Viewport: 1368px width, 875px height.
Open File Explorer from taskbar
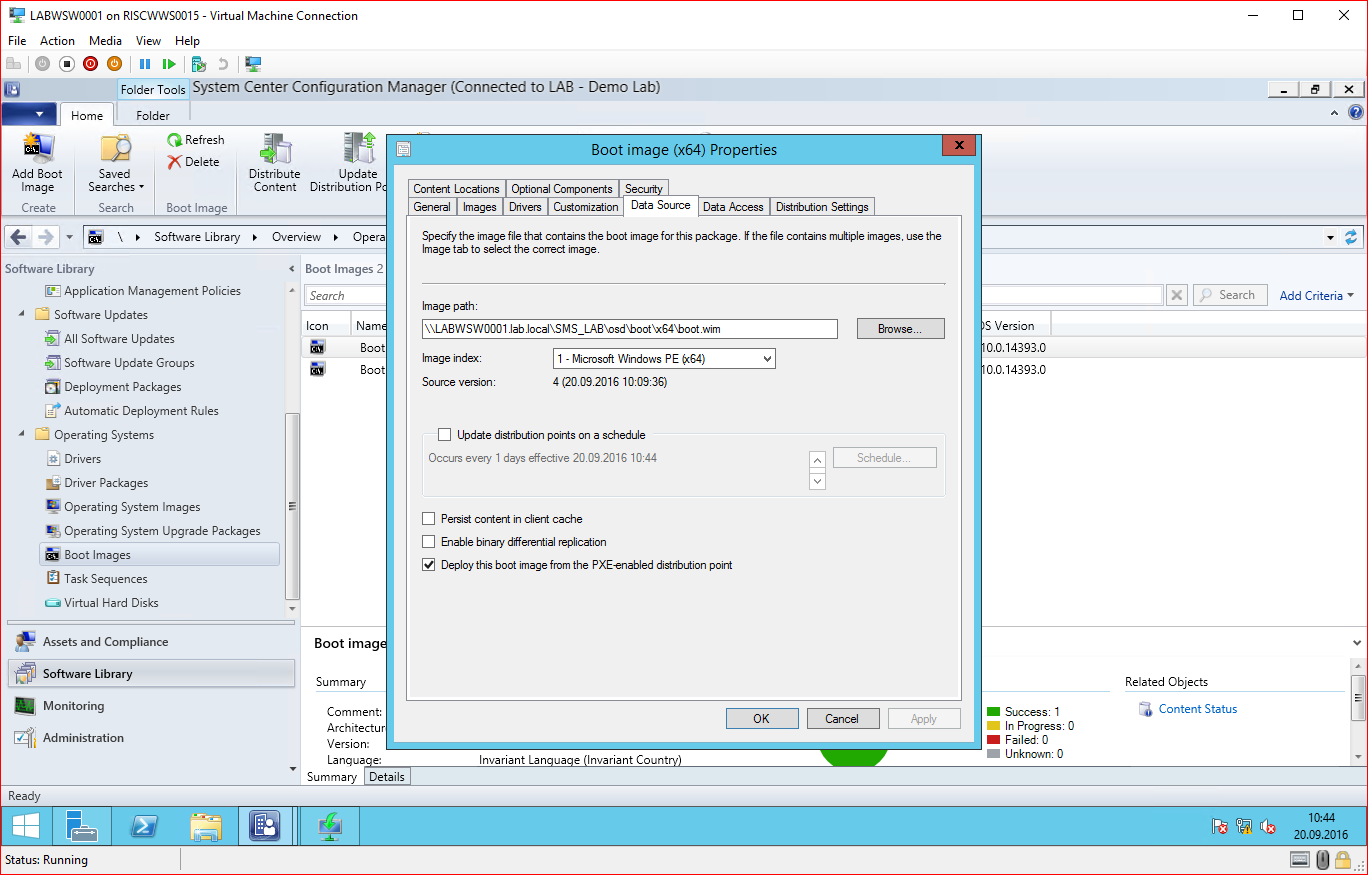point(205,826)
